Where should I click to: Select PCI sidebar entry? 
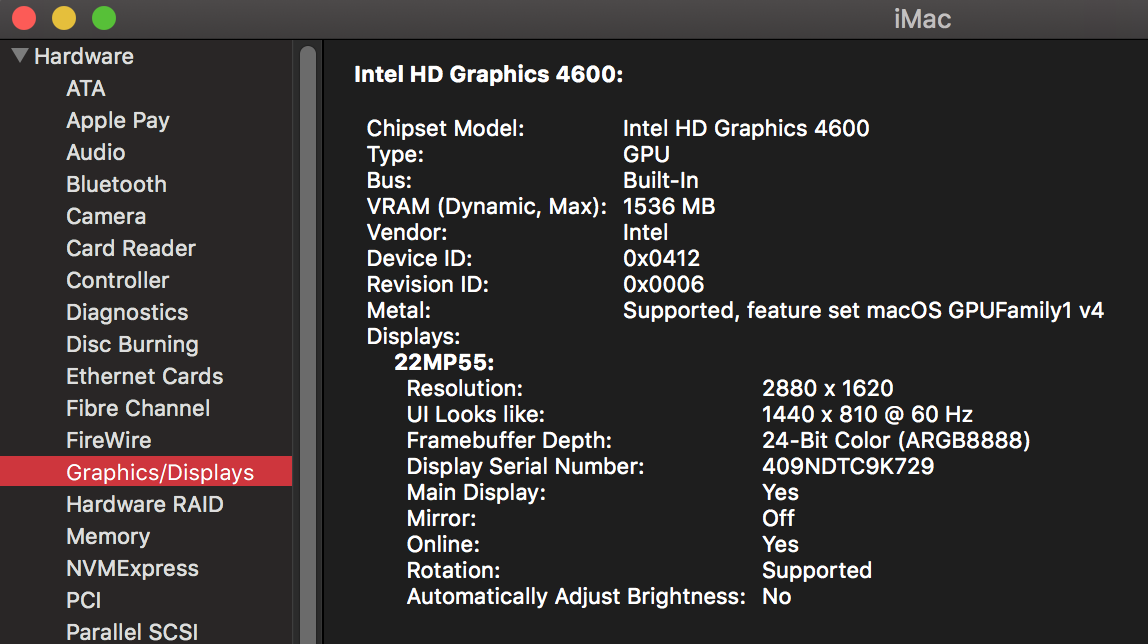[x=83, y=601]
